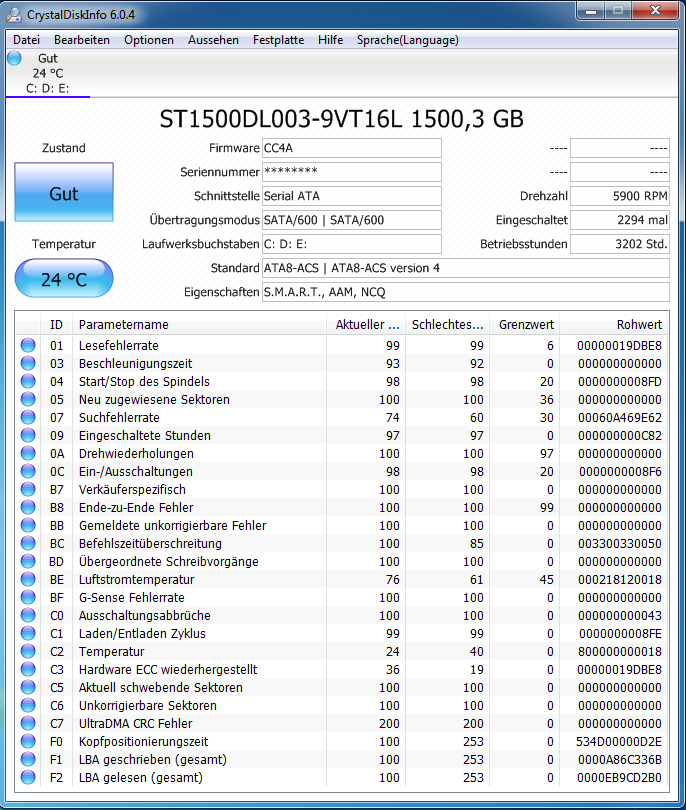Close the CrystalDiskInfo window
Image resolution: width=686 pixels, height=810 pixels.
coord(656,10)
